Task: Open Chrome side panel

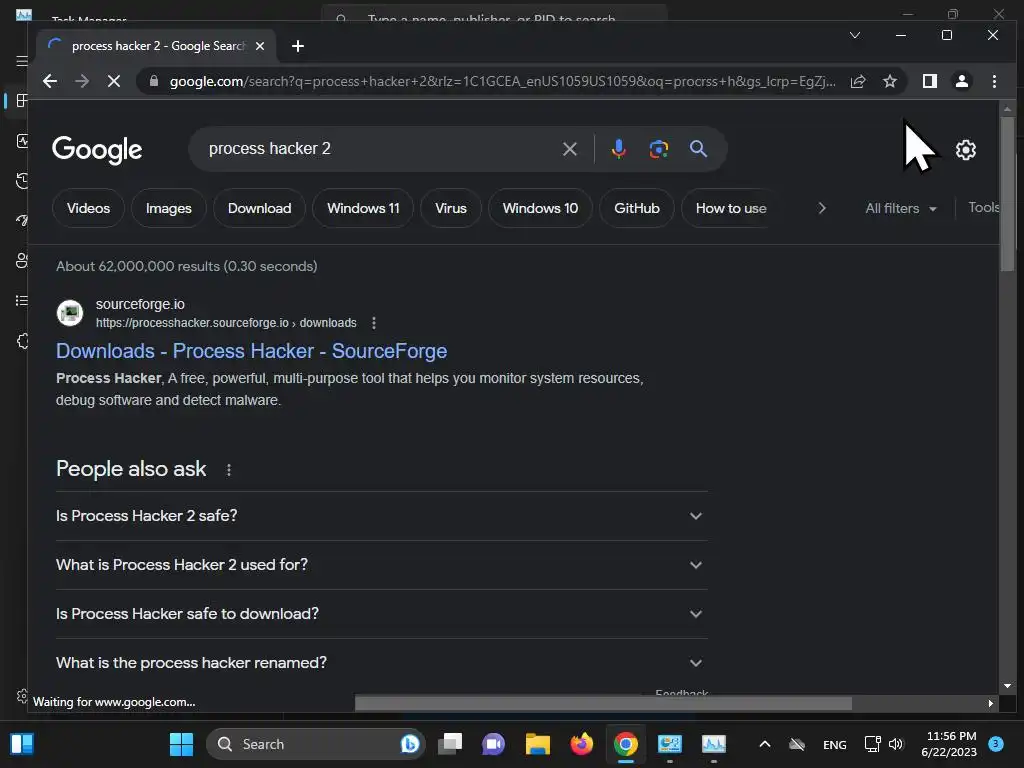Action: [929, 81]
